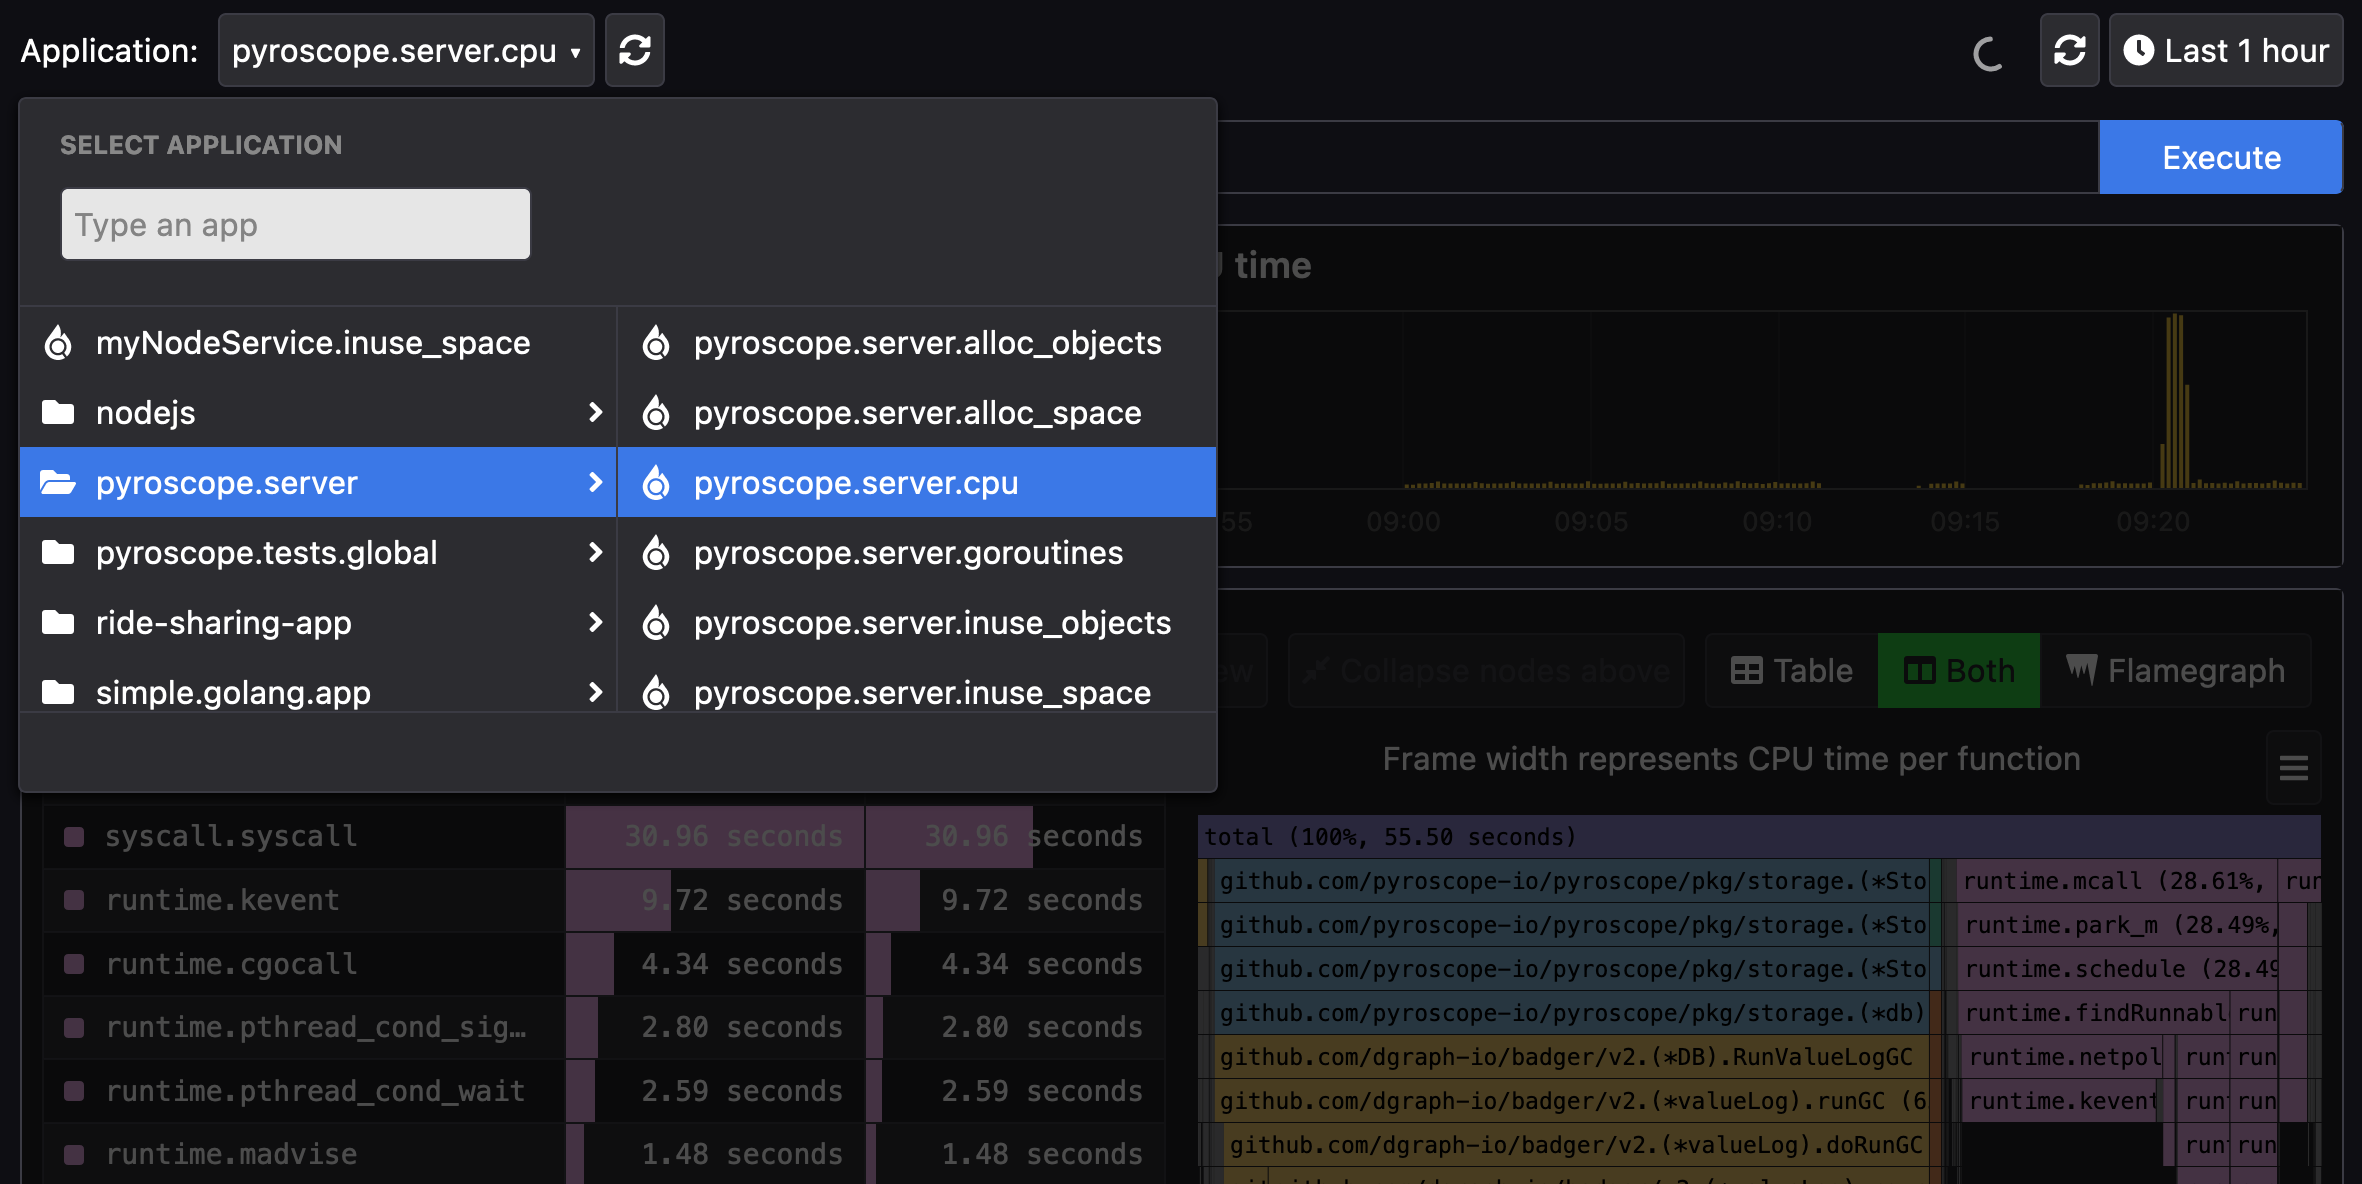The height and width of the screenshot is (1184, 2362).
Task: Click the folder icon beside nodejs
Action: 58,412
